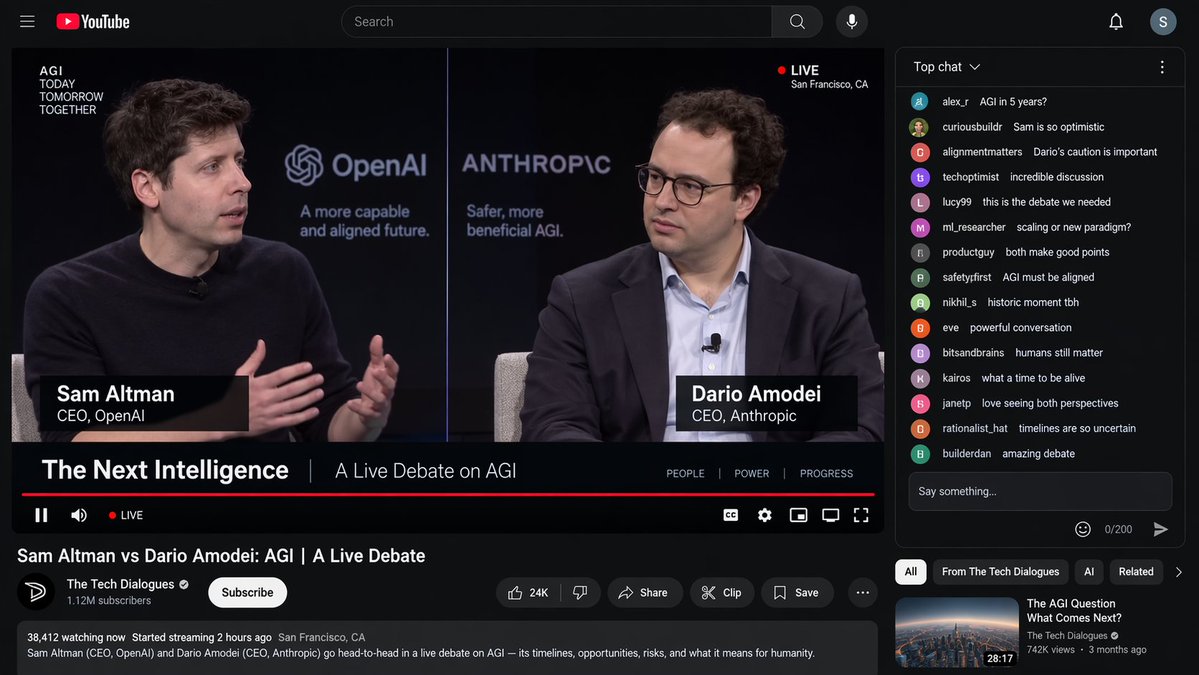Click techoptimist chat message

pos(1057,177)
